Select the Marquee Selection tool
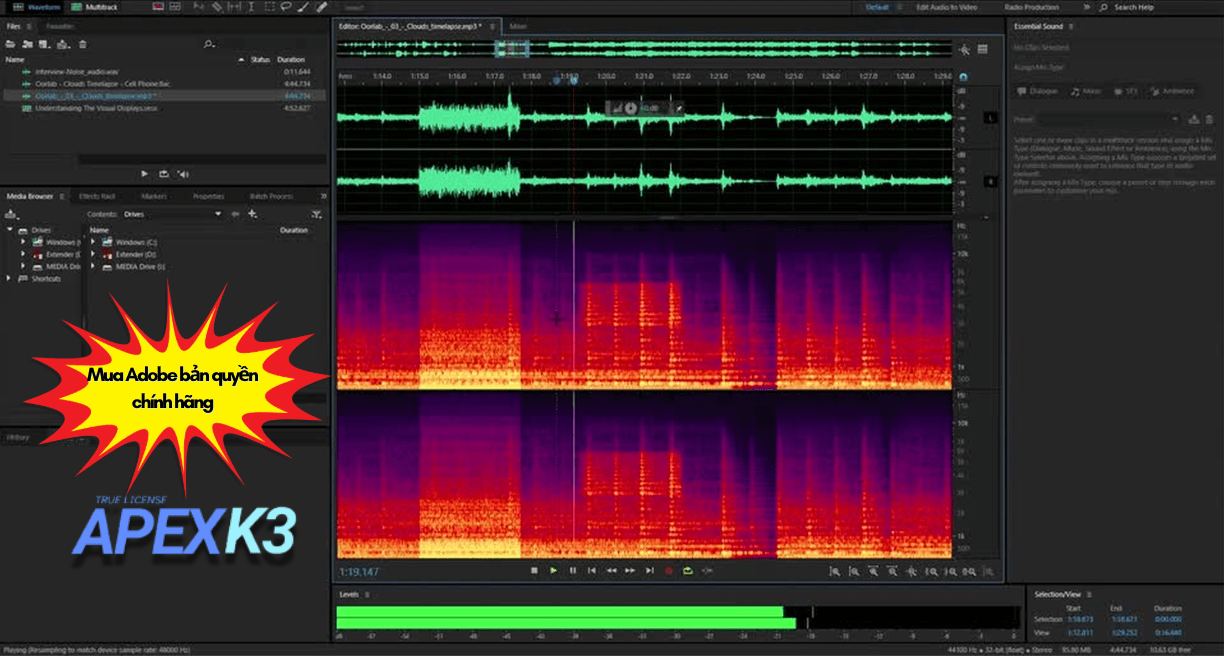1224x656 pixels. [270, 7]
